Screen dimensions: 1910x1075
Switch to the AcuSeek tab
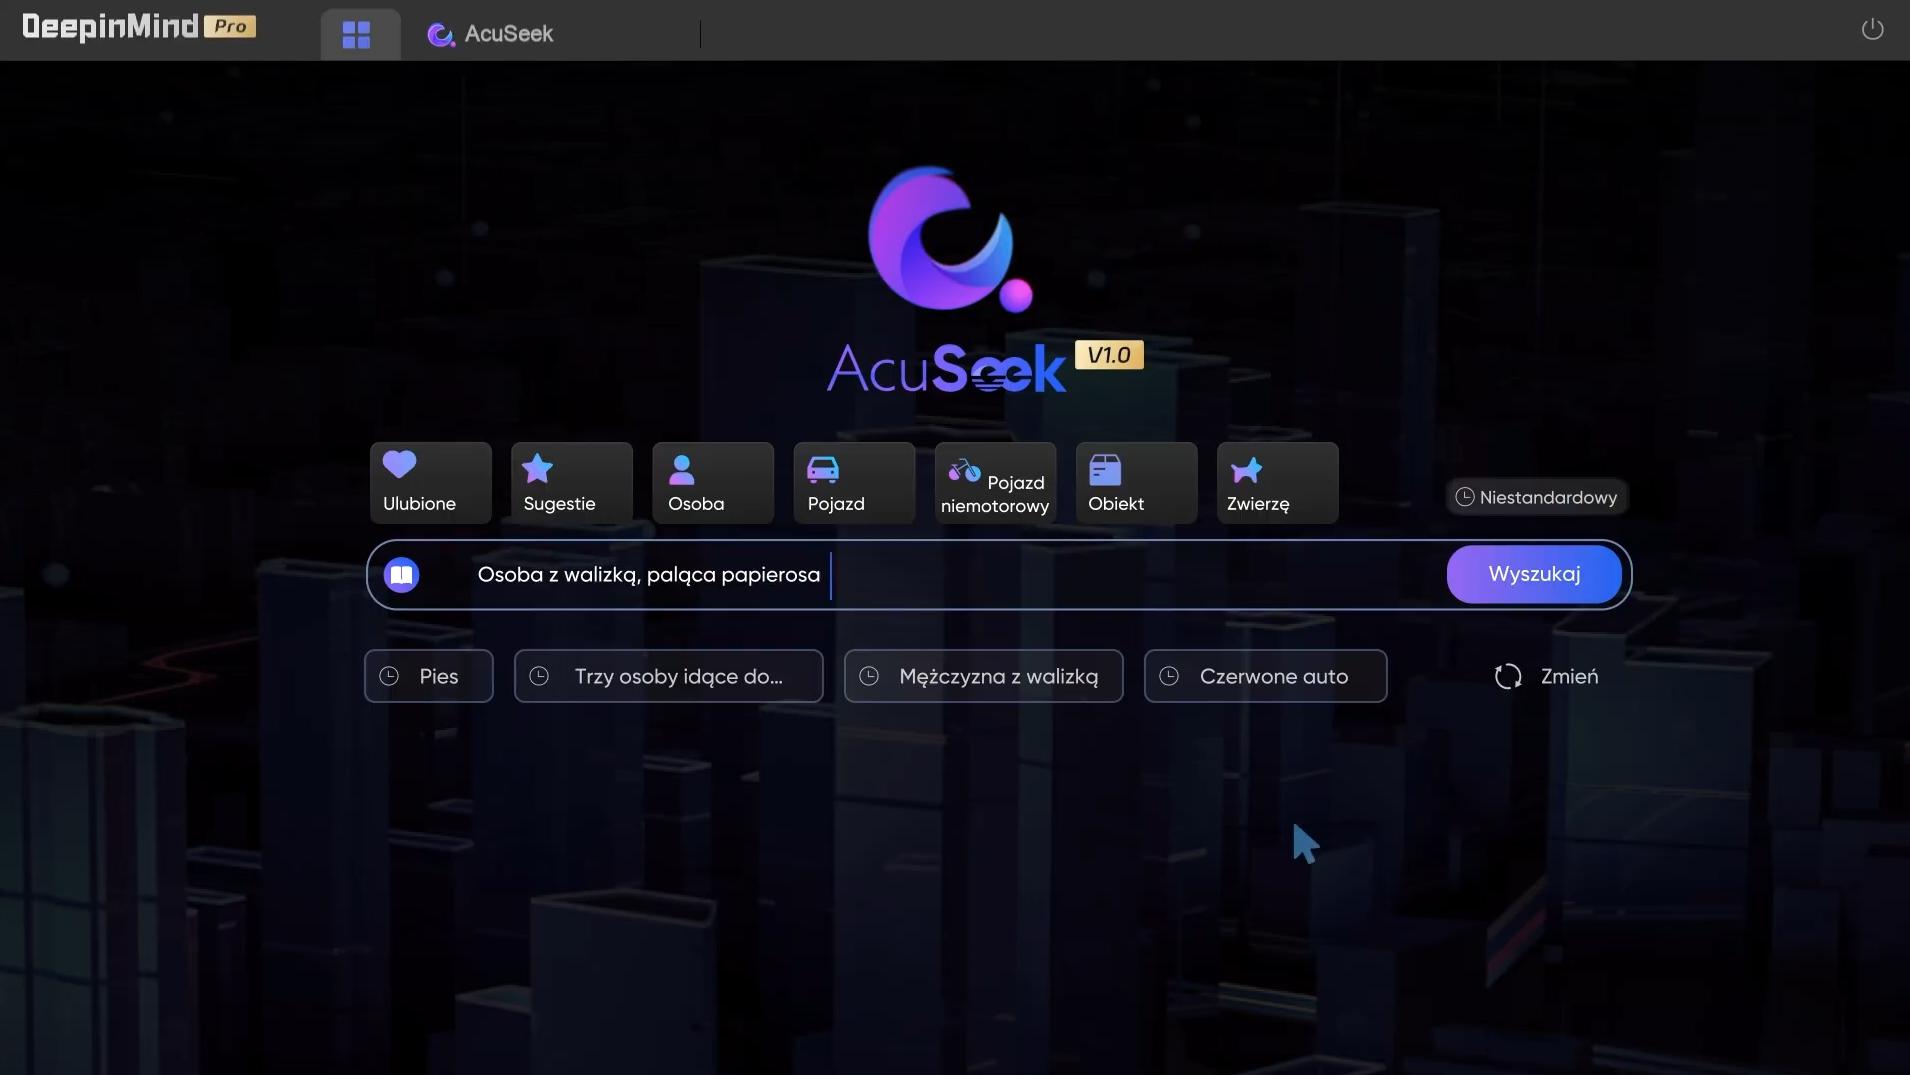coord(491,35)
